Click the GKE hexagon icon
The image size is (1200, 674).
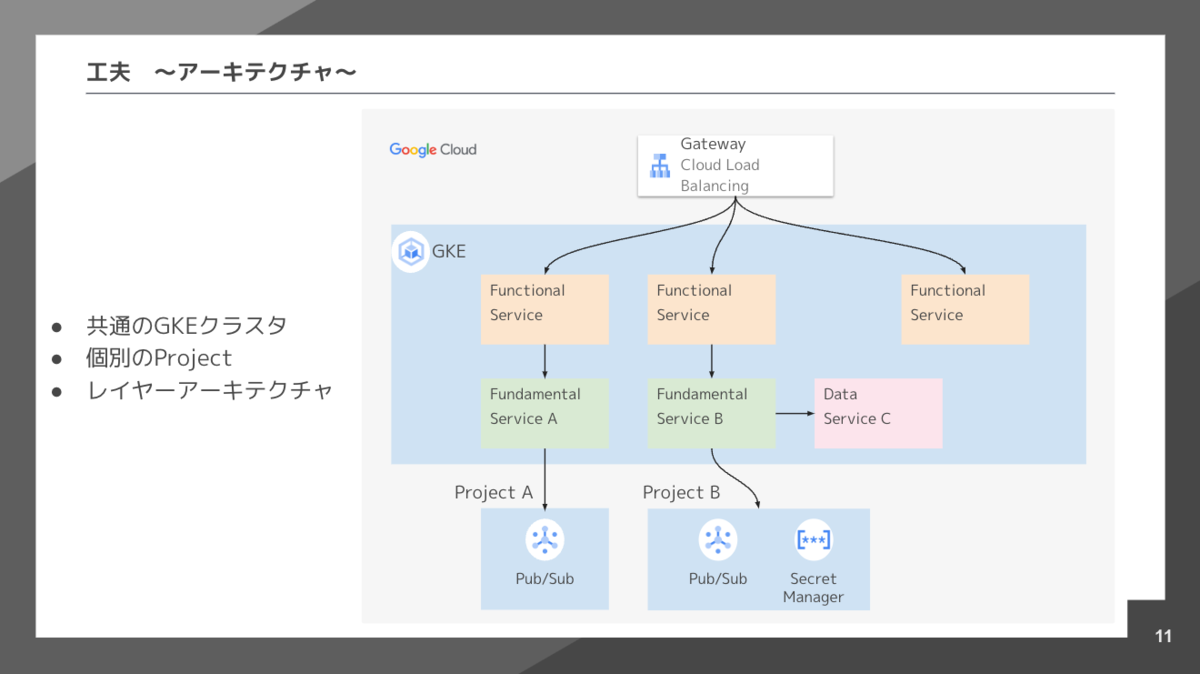[411, 251]
